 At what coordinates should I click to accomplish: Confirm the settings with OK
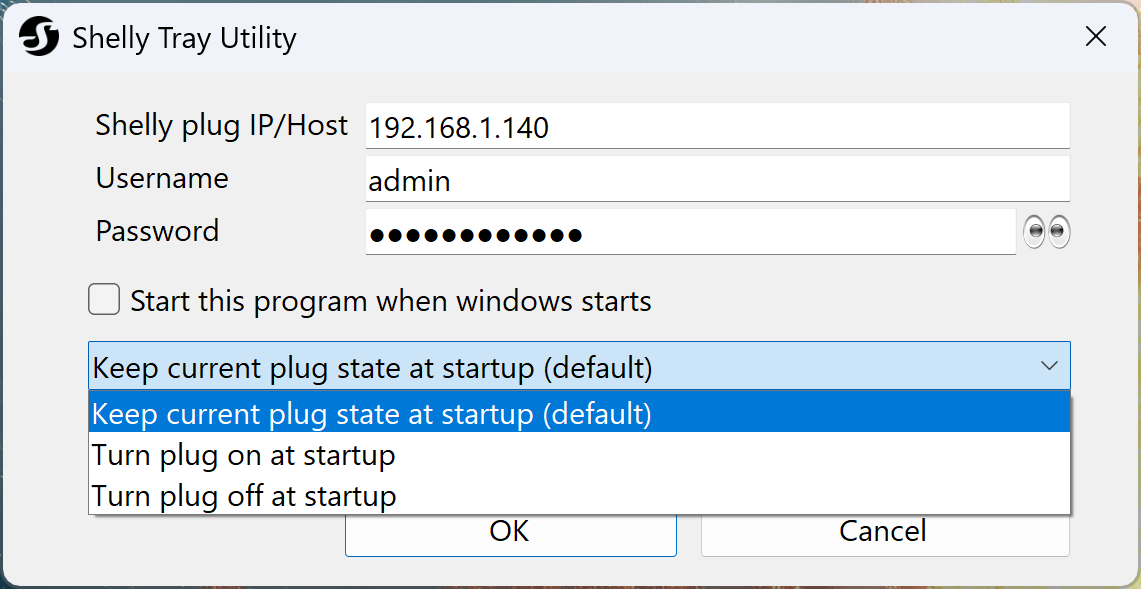click(x=510, y=531)
